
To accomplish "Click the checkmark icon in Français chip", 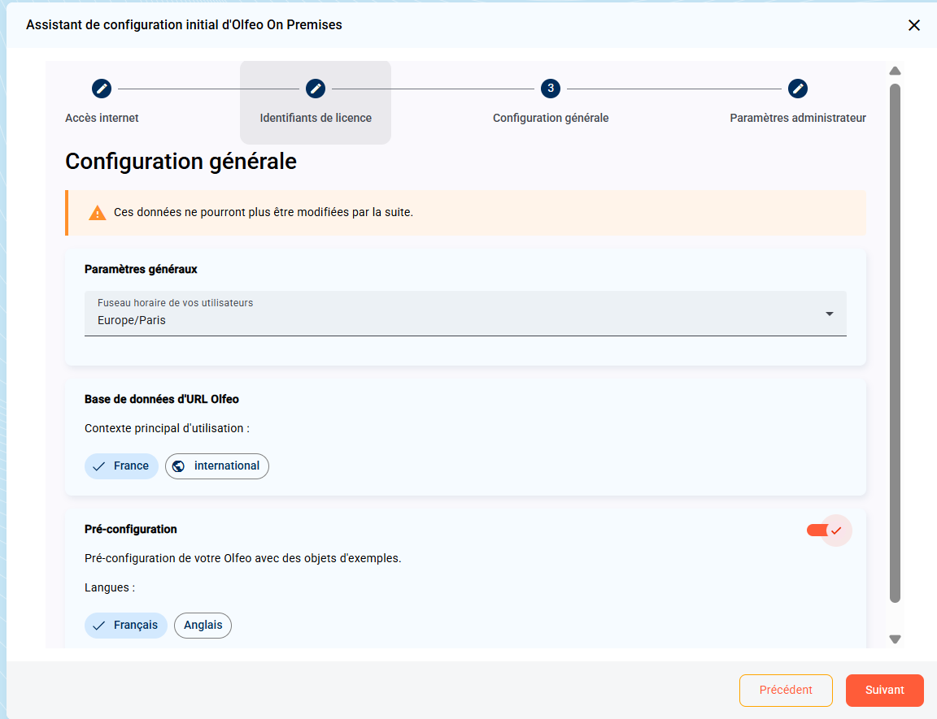I will pos(99,625).
